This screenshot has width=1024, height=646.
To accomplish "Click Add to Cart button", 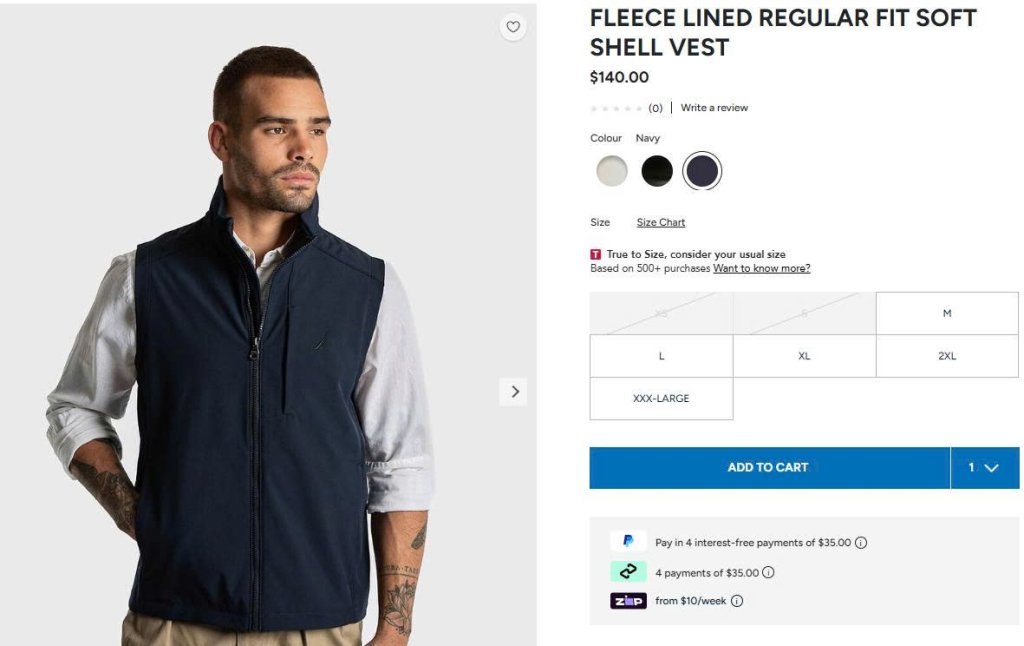I will [x=768, y=468].
